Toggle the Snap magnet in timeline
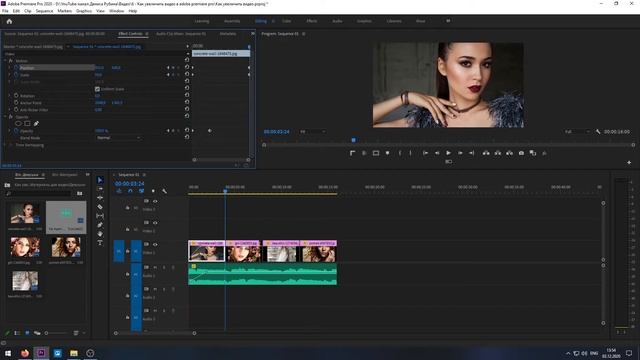This screenshot has height=360, width=640. tap(130, 191)
